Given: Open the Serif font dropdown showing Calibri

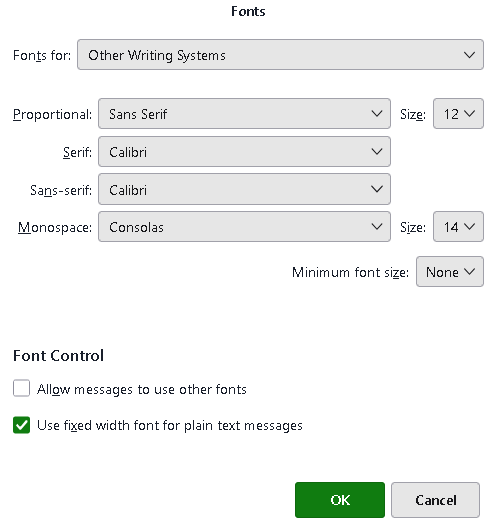Looking at the screenshot, I should [x=244, y=152].
